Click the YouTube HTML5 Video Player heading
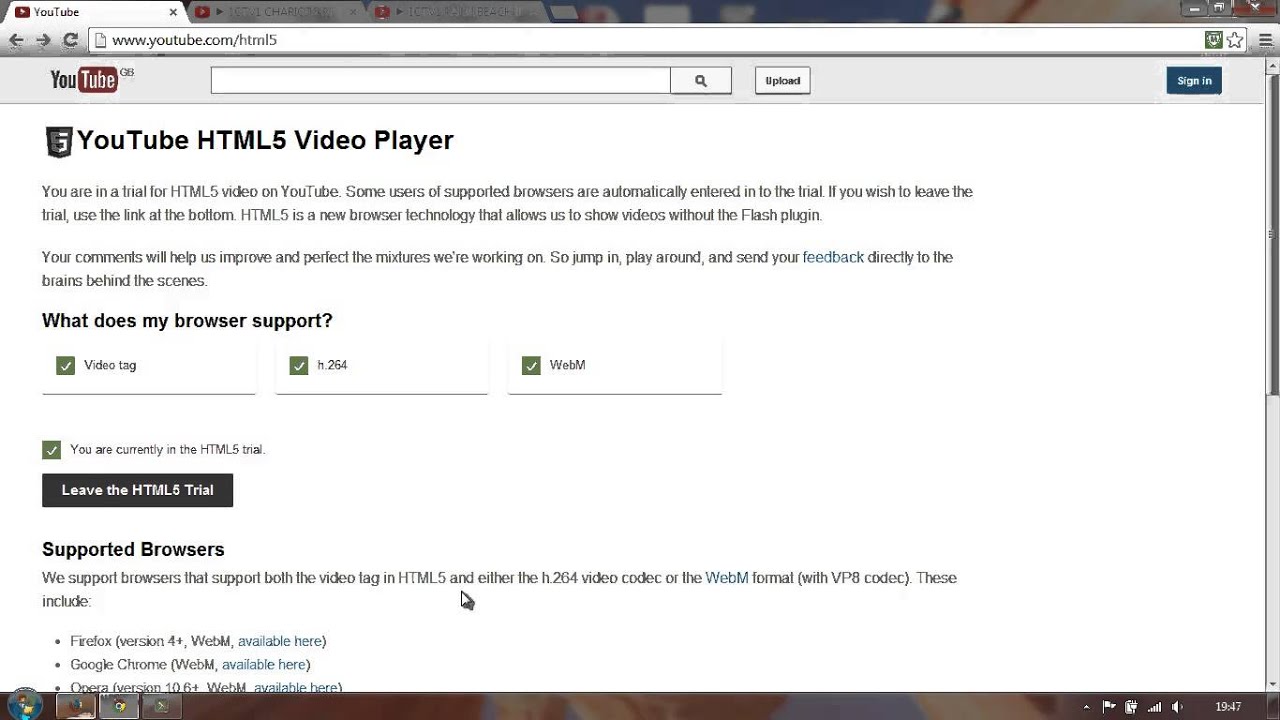 265,140
